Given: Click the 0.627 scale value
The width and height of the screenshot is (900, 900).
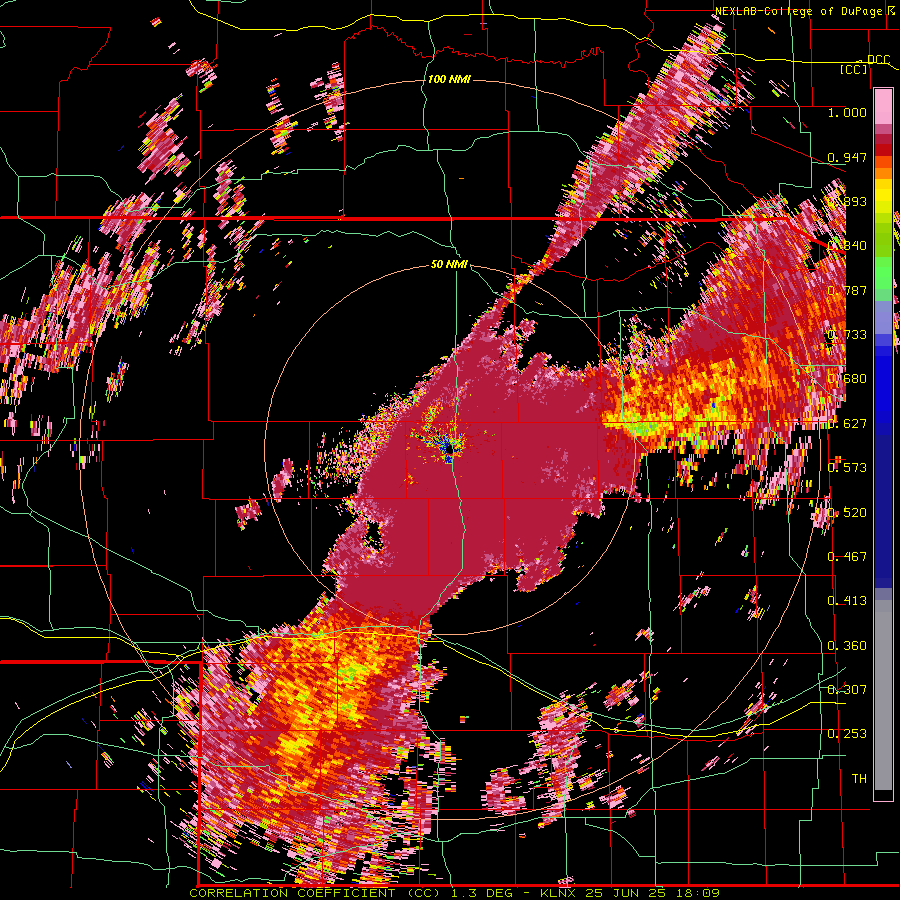Looking at the screenshot, I should pos(847,423).
